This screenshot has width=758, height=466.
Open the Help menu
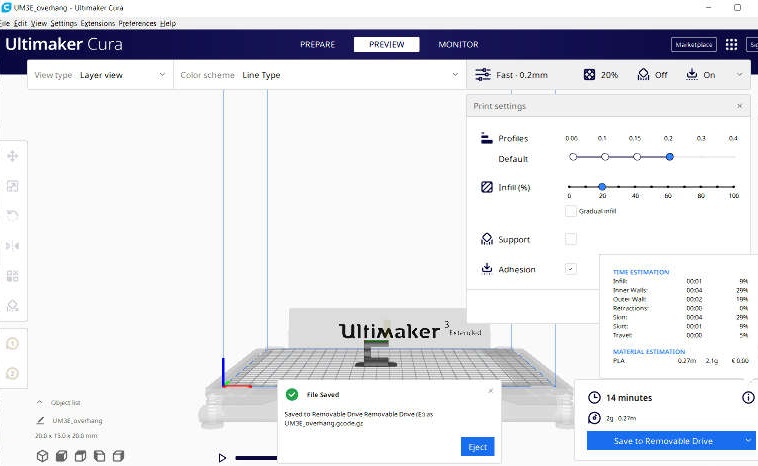(168, 23)
